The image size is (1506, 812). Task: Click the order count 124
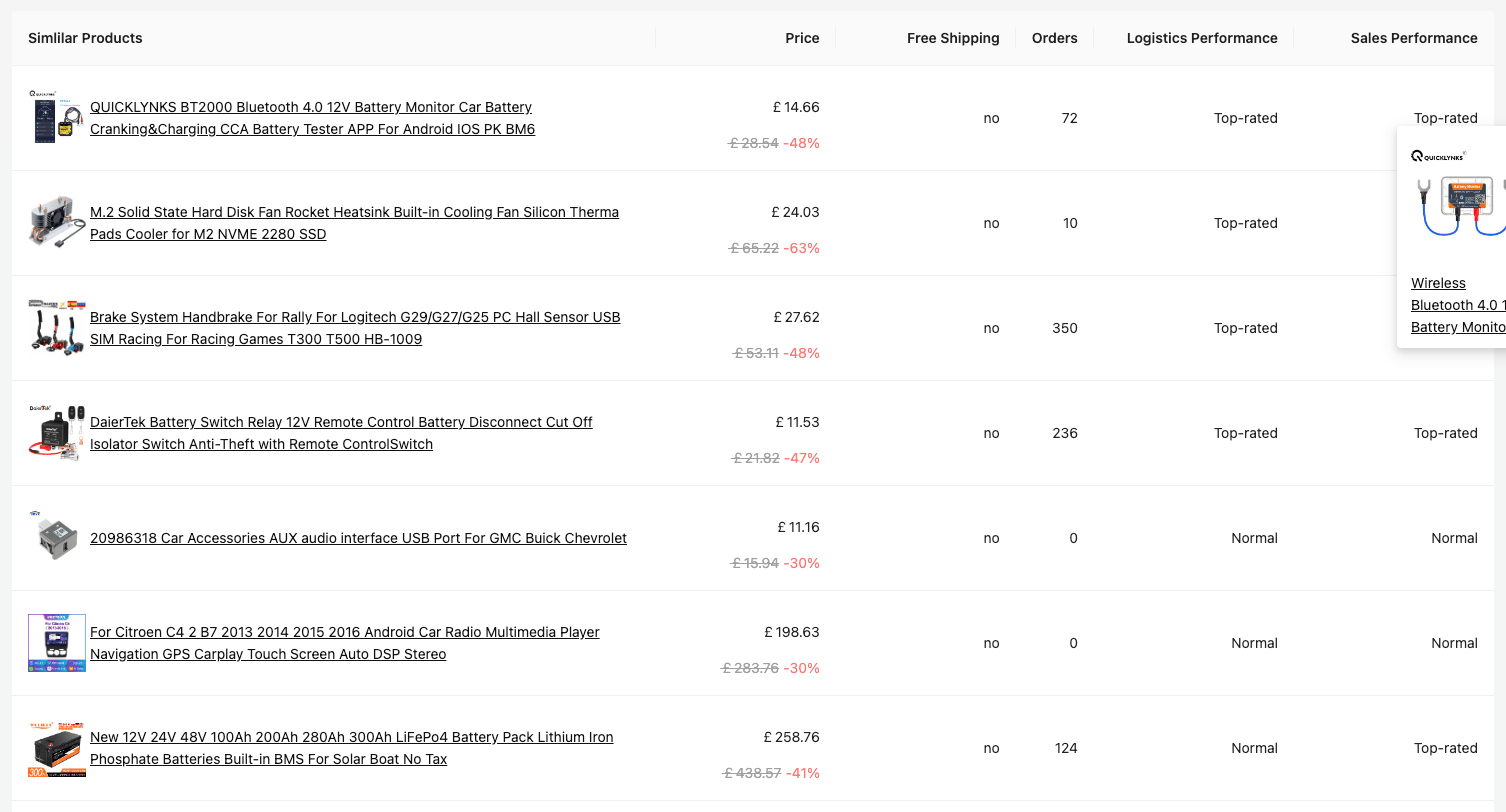click(1066, 748)
